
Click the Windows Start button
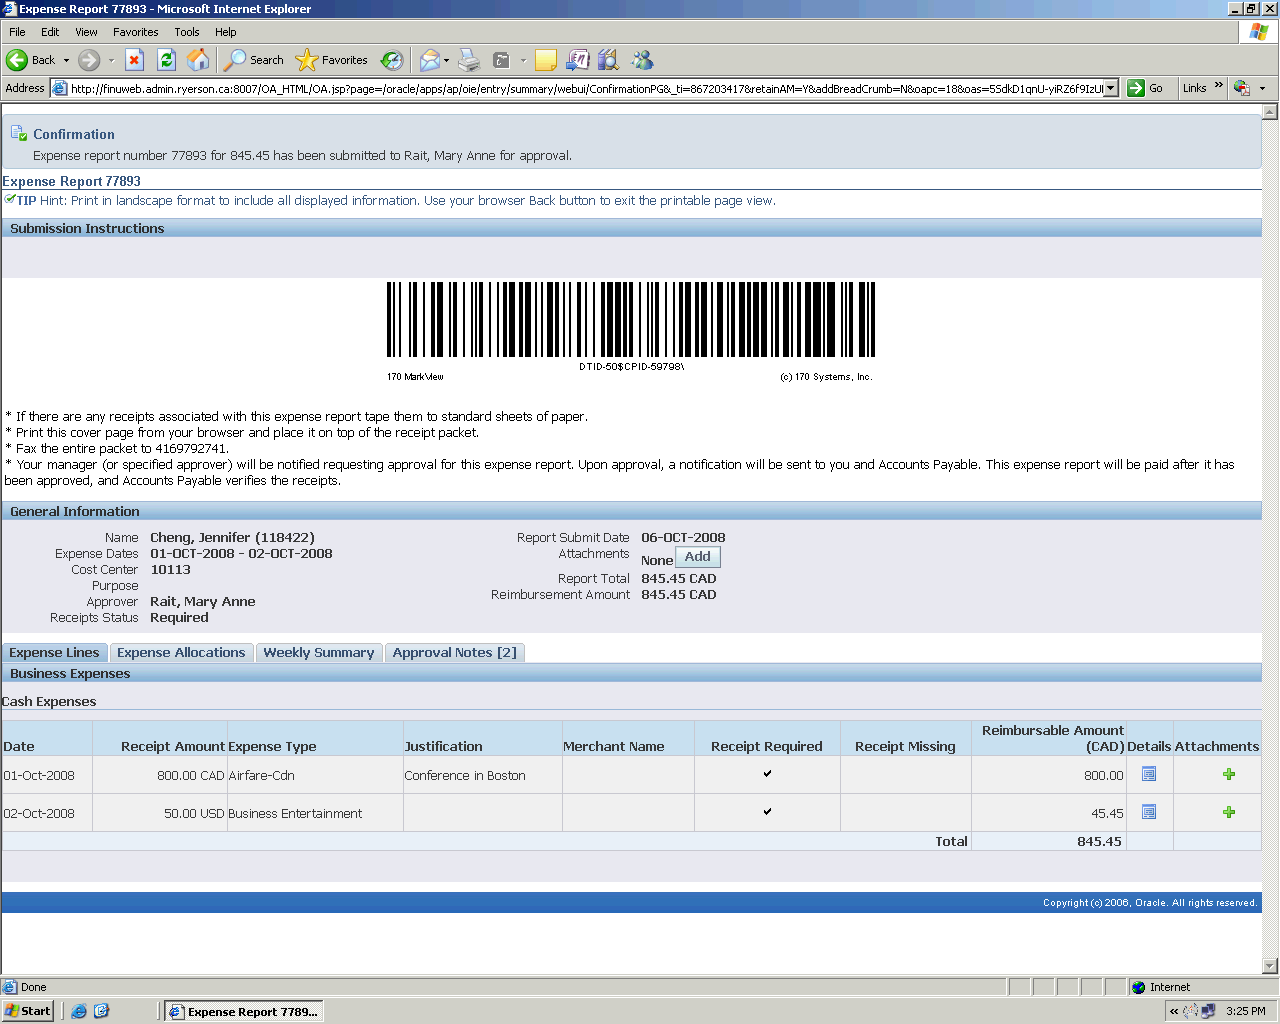point(28,1011)
